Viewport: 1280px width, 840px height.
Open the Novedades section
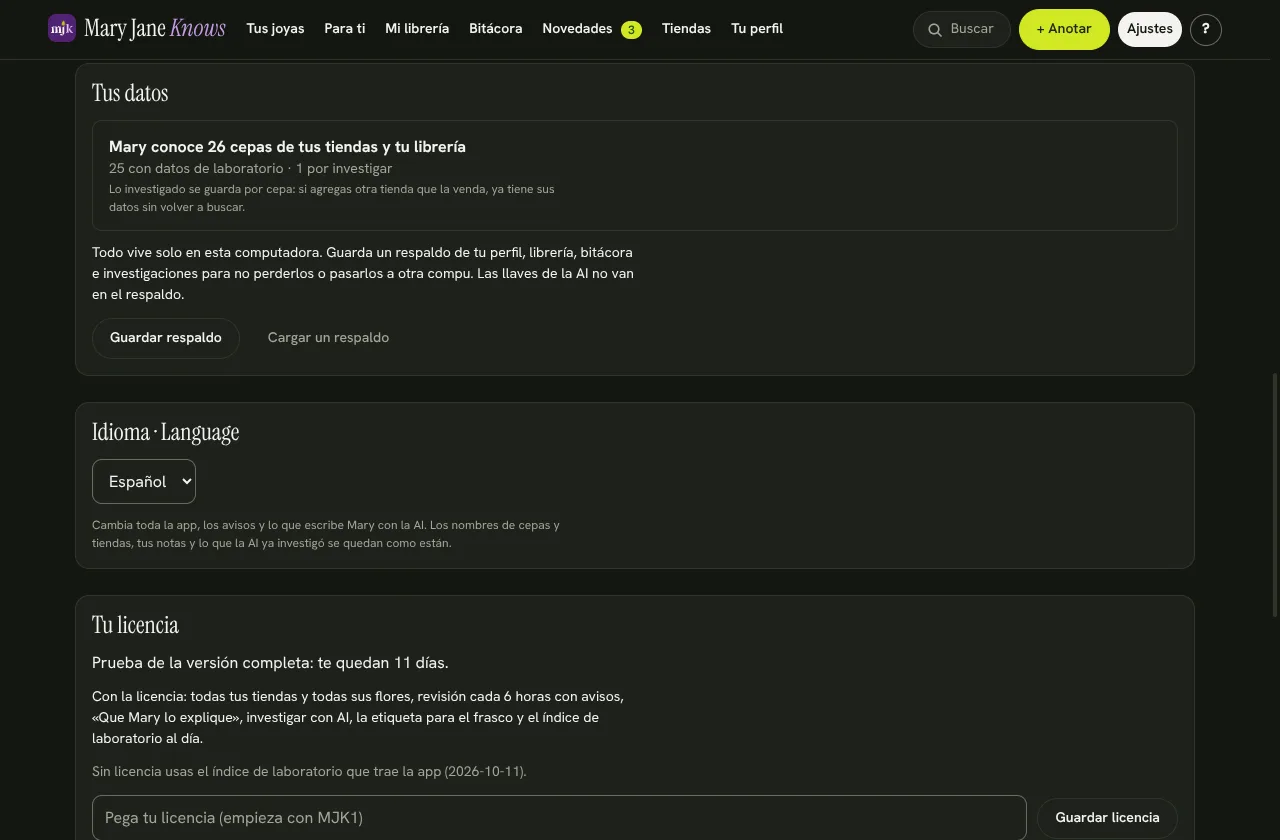pyautogui.click(x=577, y=29)
